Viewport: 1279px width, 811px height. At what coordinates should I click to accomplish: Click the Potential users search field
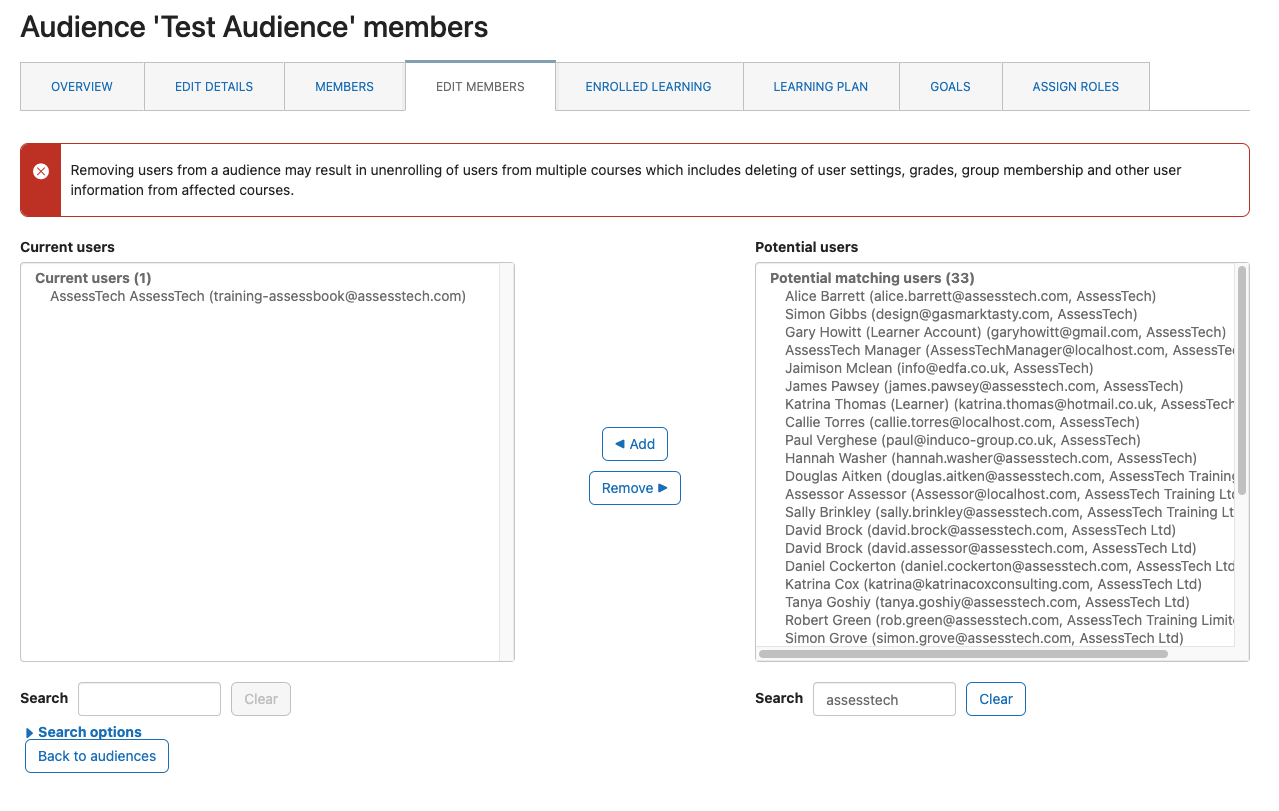884,699
